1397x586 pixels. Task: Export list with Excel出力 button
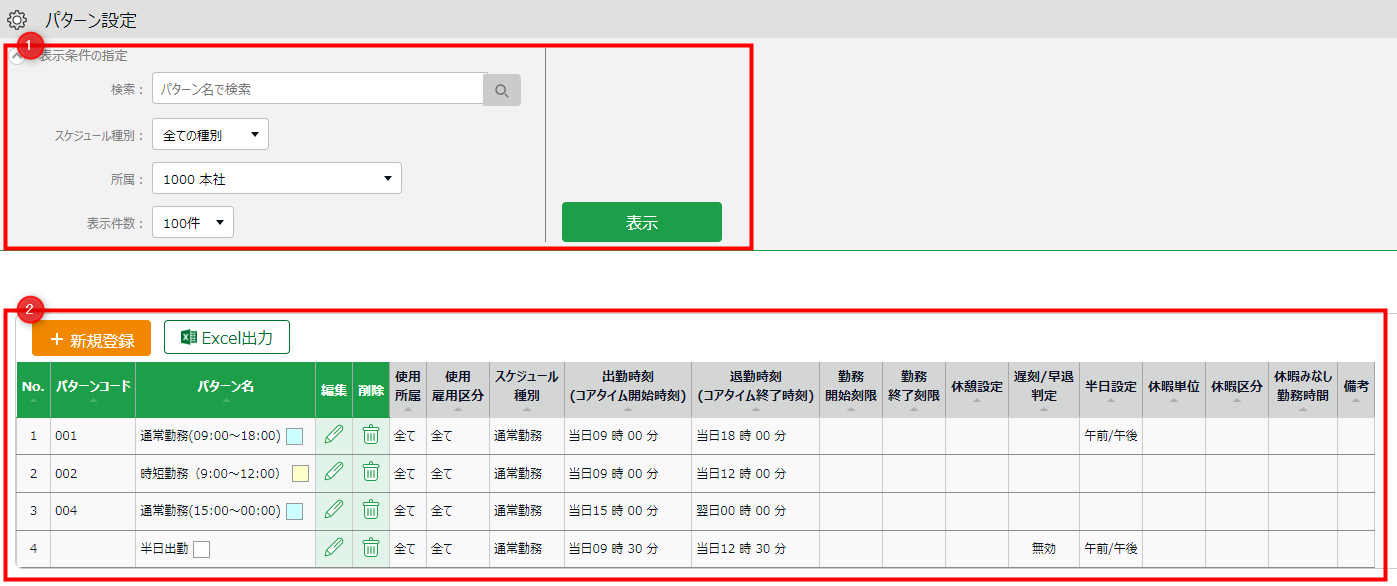(227, 338)
